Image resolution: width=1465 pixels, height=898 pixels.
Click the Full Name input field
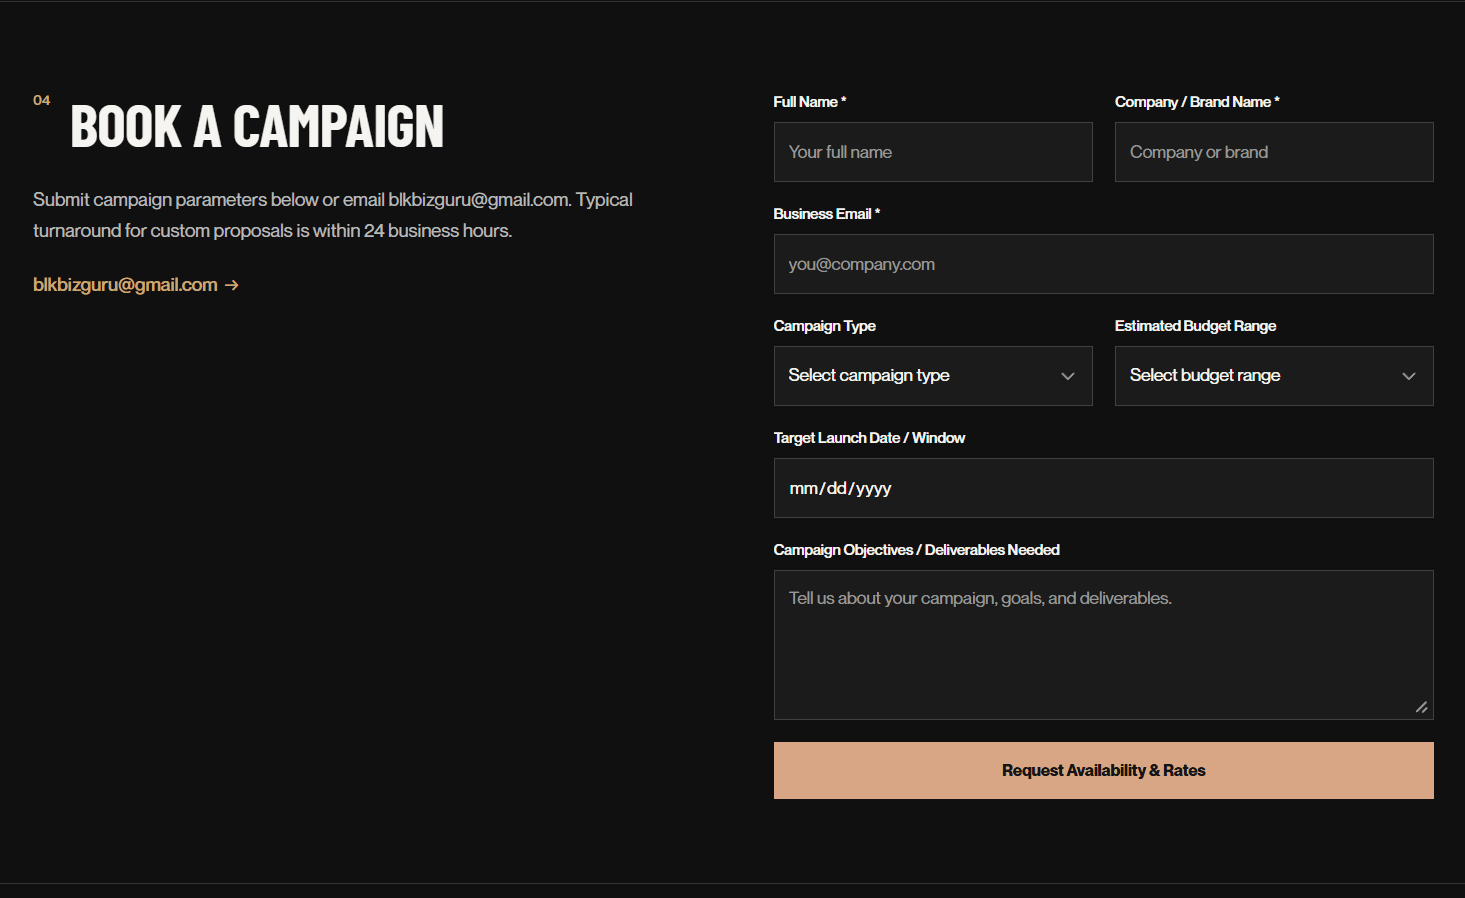click(933, 152)
